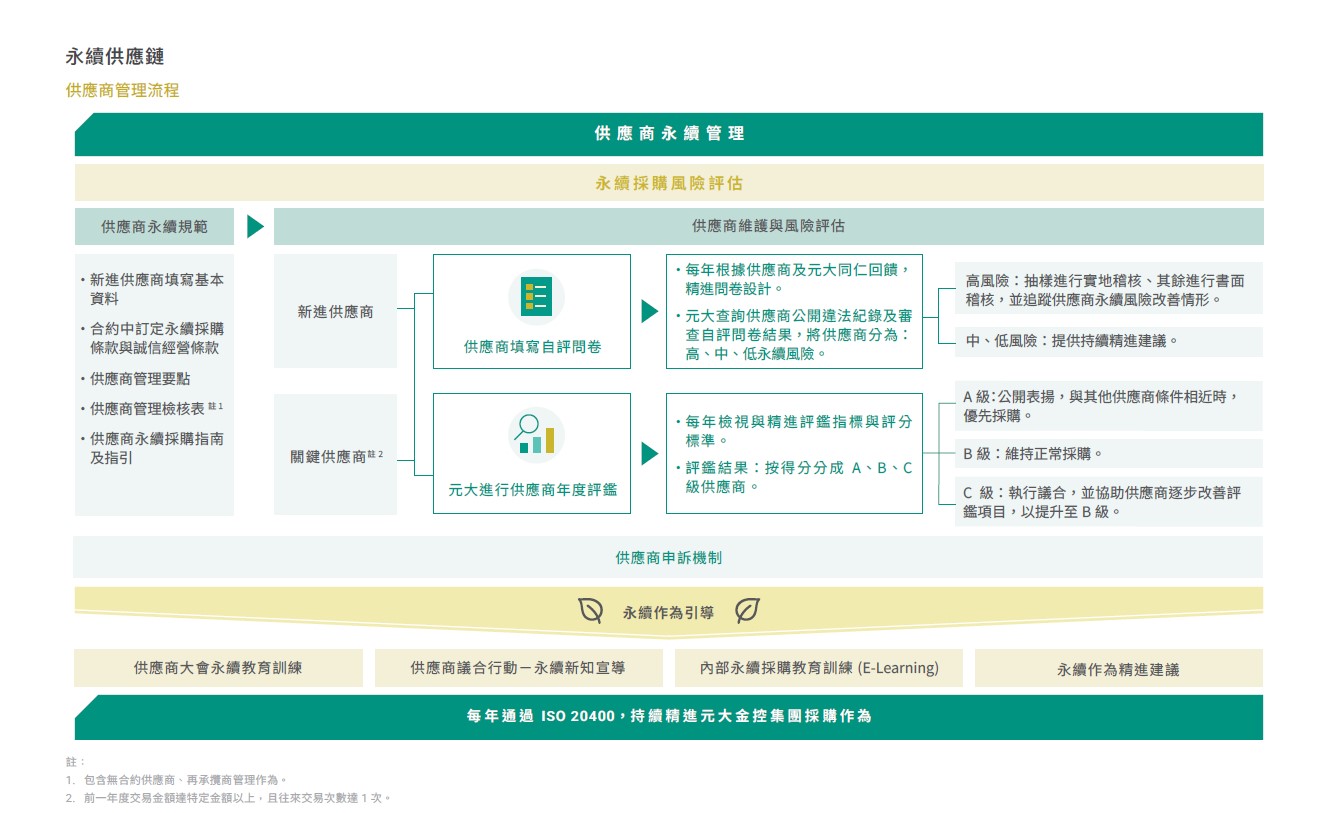1332x813 pixels.
Task: Click the green arrow after 供應商永續規範
Action: tap(255, 227)
